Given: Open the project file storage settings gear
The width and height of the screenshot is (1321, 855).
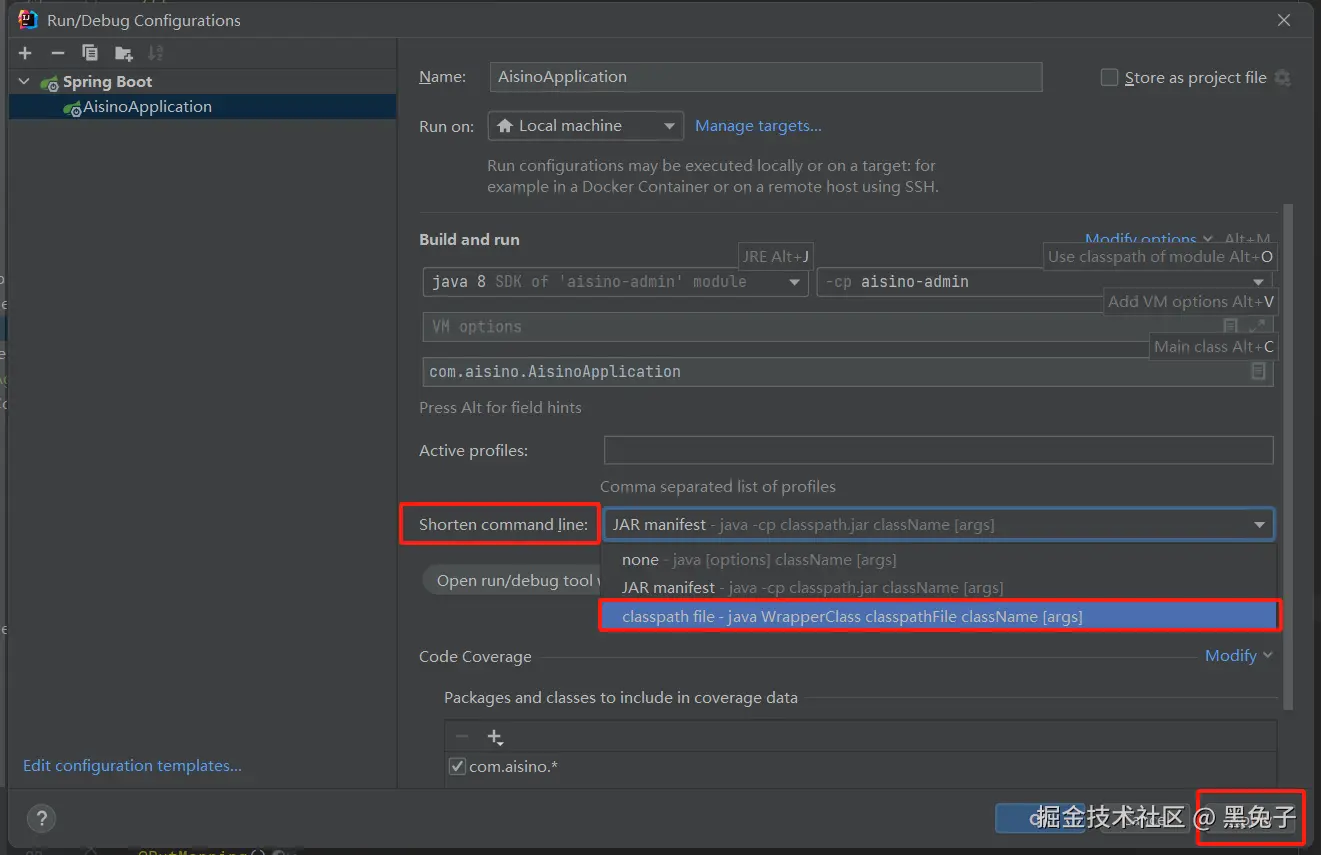Looking at the screenshot, I should [1283, 78].
